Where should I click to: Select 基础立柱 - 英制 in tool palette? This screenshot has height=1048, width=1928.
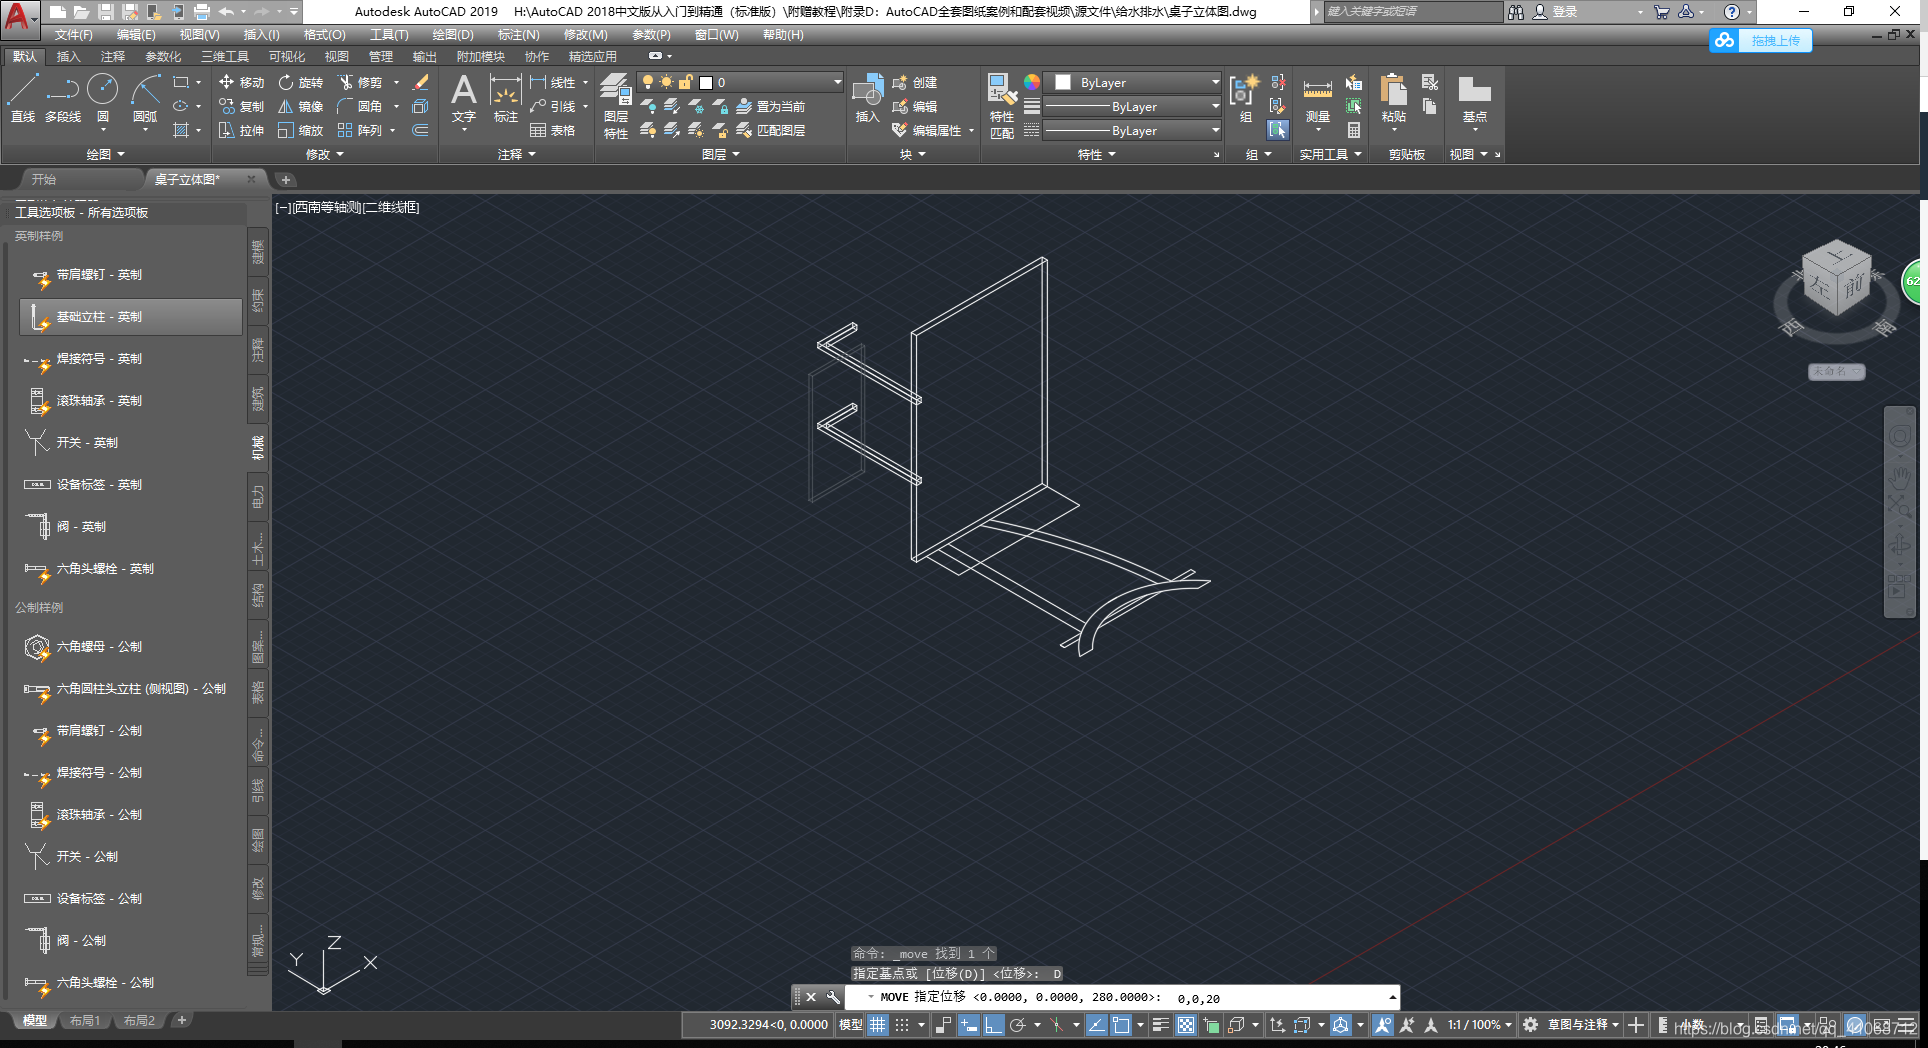131,316
